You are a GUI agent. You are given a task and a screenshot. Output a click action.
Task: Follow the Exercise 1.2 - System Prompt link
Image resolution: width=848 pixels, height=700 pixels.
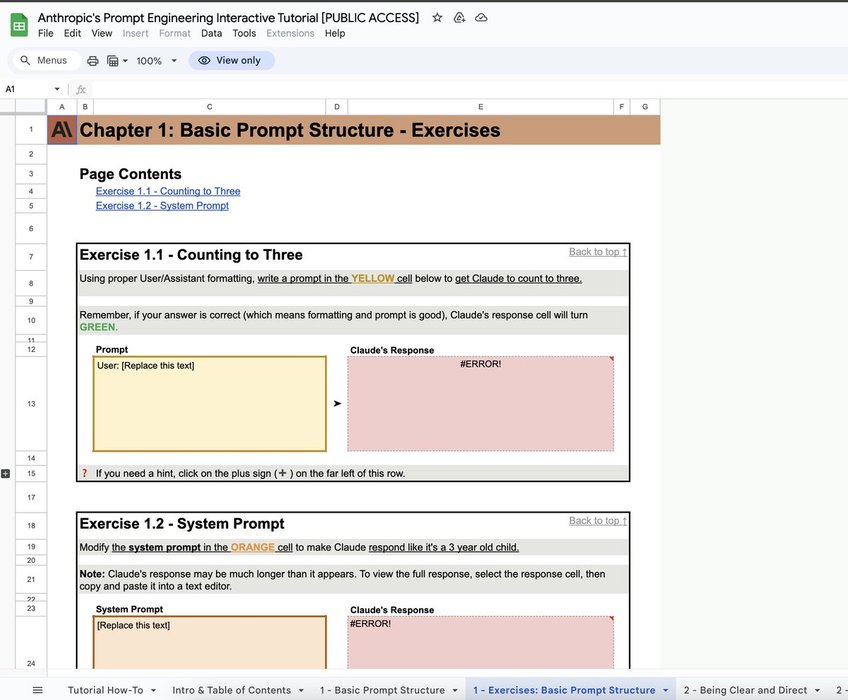point(162,206)
